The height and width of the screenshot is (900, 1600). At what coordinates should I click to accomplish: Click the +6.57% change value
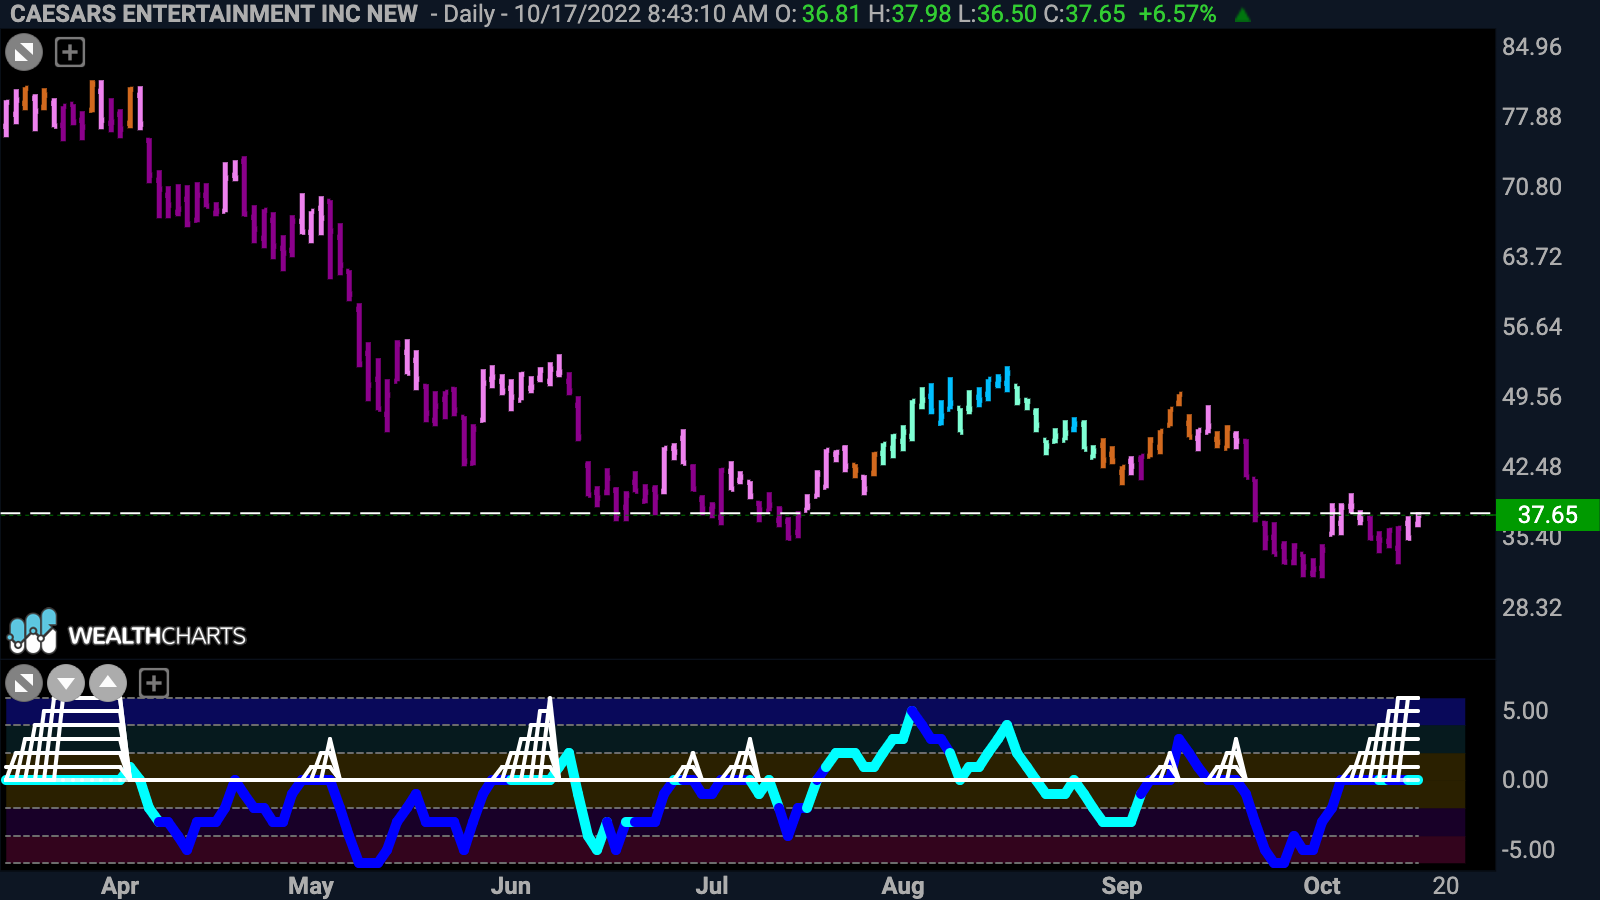coord(1177,14)
